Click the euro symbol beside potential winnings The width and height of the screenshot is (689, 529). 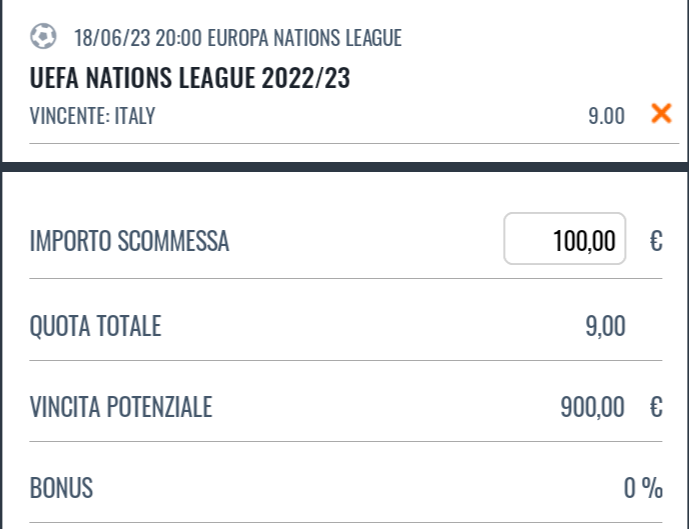655,407
